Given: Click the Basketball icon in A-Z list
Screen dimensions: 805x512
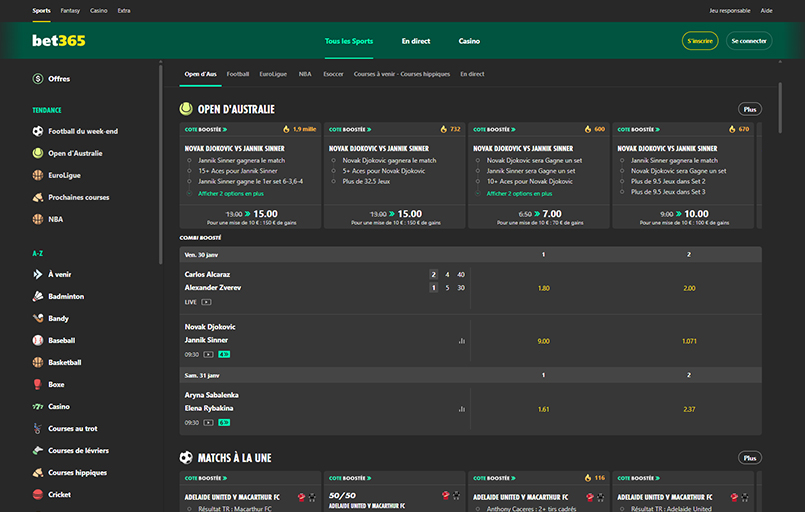Looking at the screenshot, I should (x=37, y=362).
